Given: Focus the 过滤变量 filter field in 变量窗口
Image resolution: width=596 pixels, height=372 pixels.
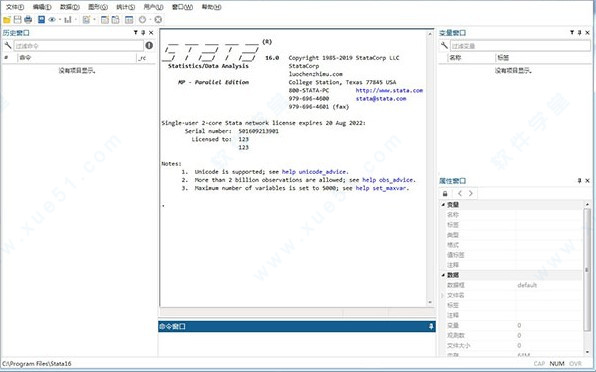Looking at the screenshot, I should click(520, 46).
